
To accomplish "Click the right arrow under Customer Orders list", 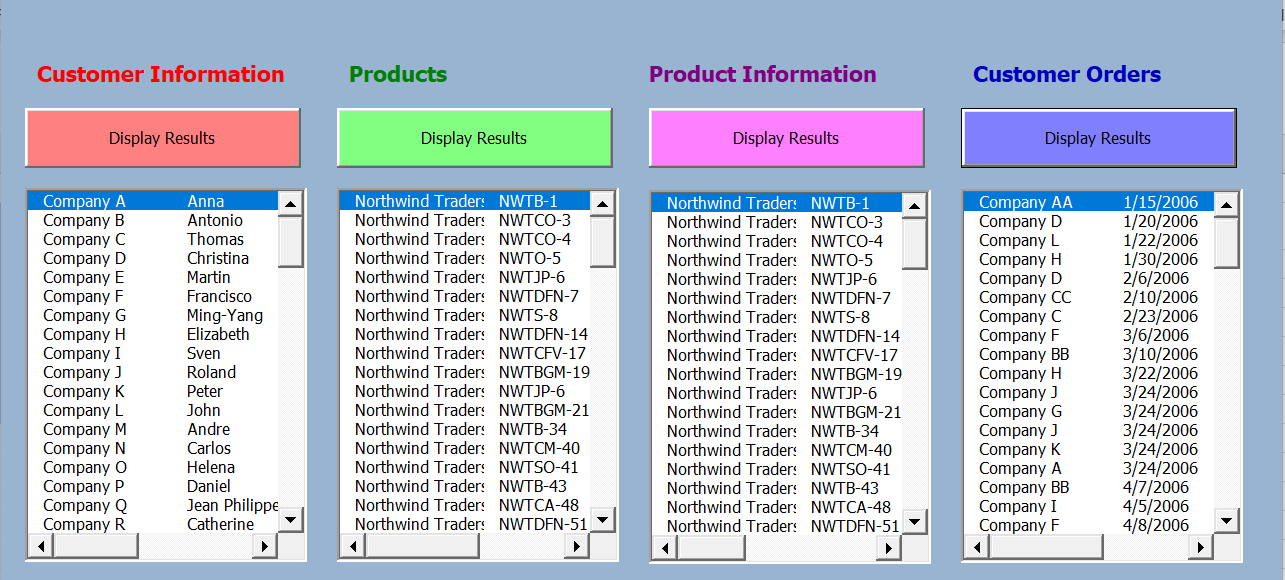I will pyautogui.click(x=1201, y=547).
